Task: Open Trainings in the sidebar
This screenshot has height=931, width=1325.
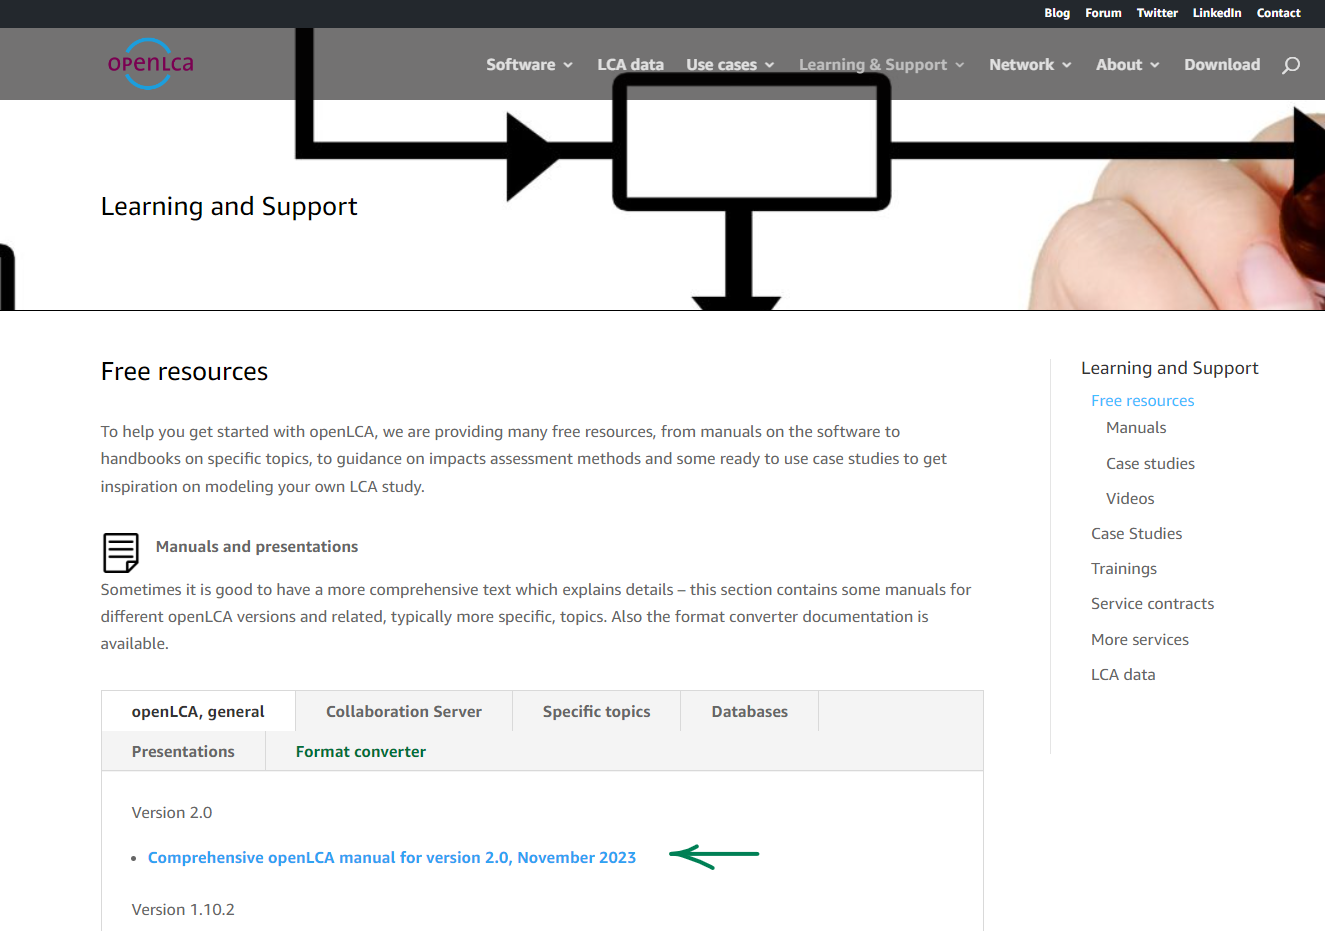Action: tap(1124, 568)
